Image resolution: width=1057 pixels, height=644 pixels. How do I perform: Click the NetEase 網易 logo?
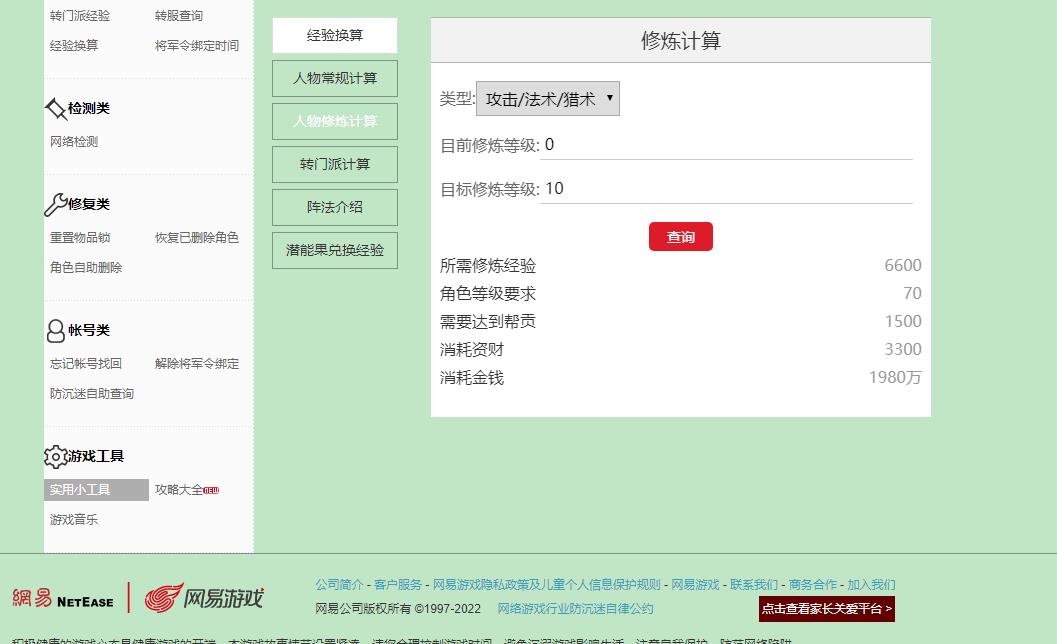(63, 598)
